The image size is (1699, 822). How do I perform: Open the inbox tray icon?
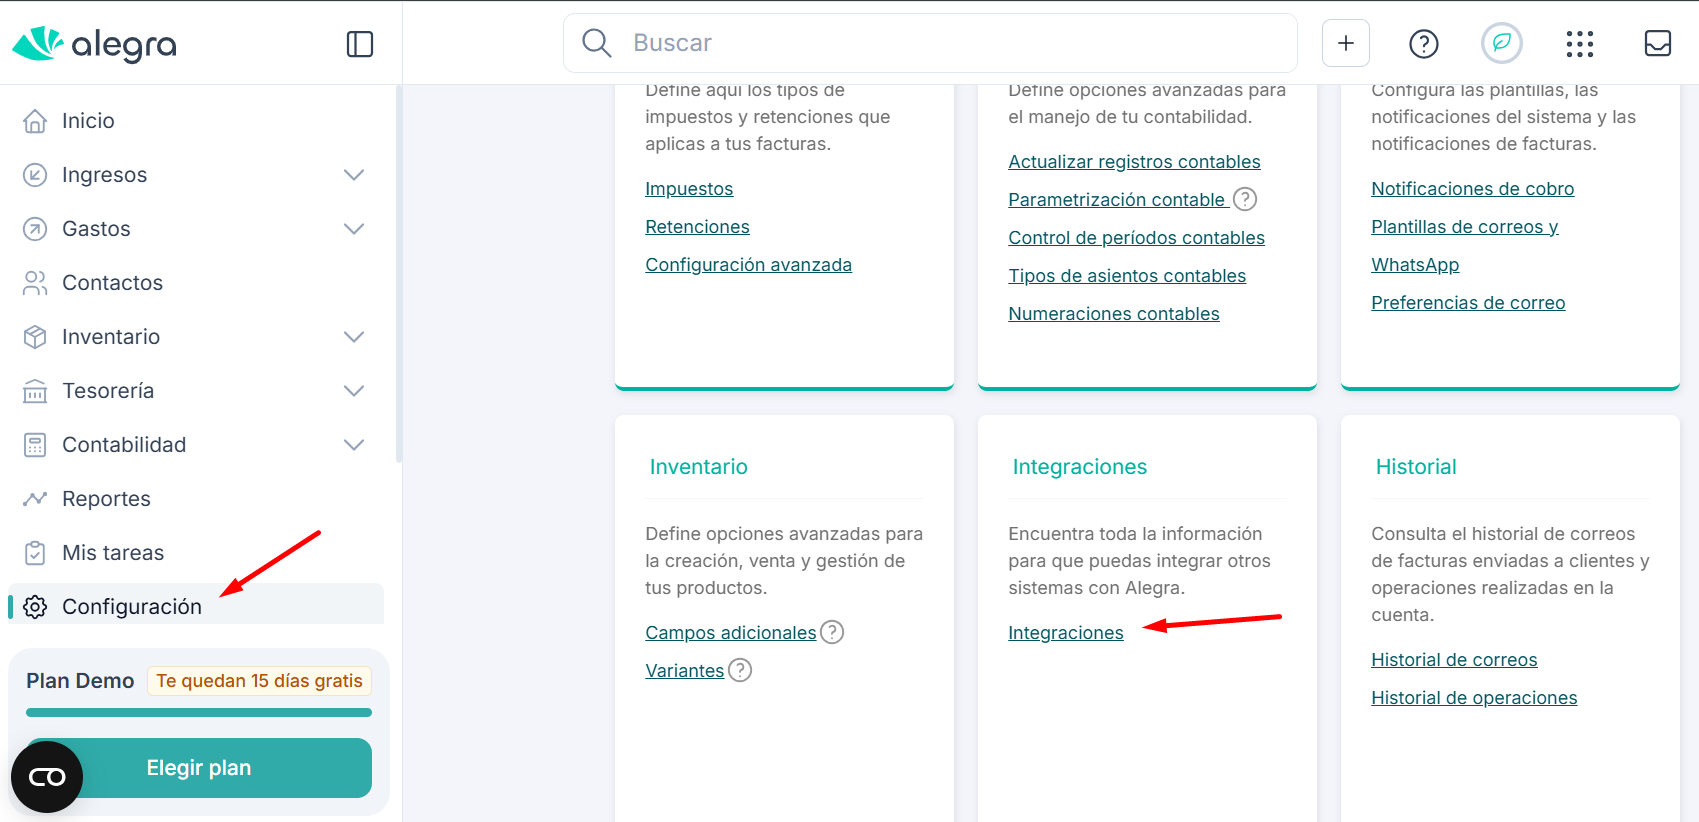[1657, 43]
